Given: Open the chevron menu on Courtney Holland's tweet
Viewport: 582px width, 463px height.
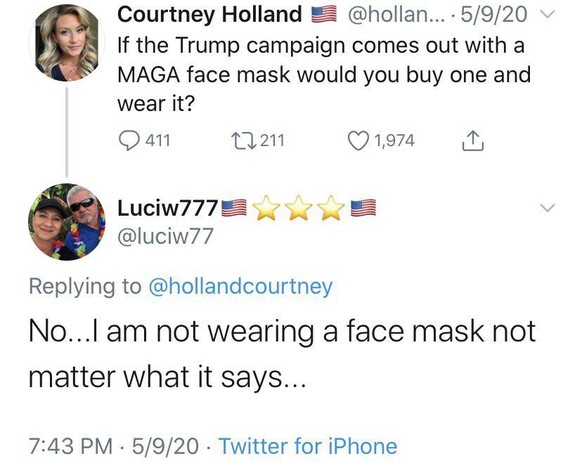Looking at the screenshot, I should 548,14.
